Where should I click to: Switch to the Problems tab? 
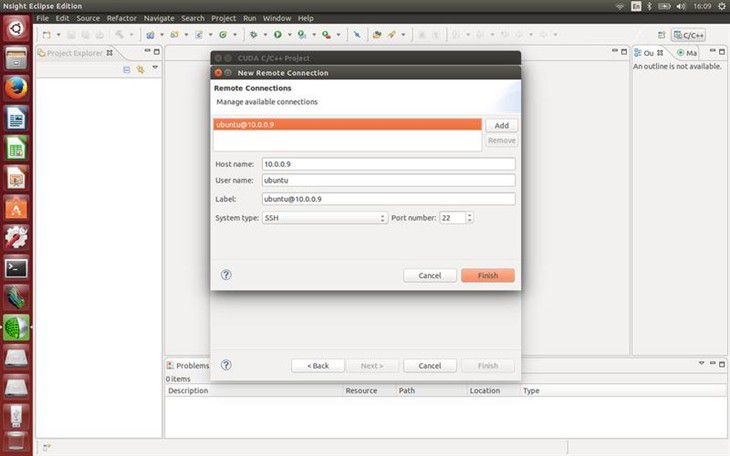pos(188,366)
